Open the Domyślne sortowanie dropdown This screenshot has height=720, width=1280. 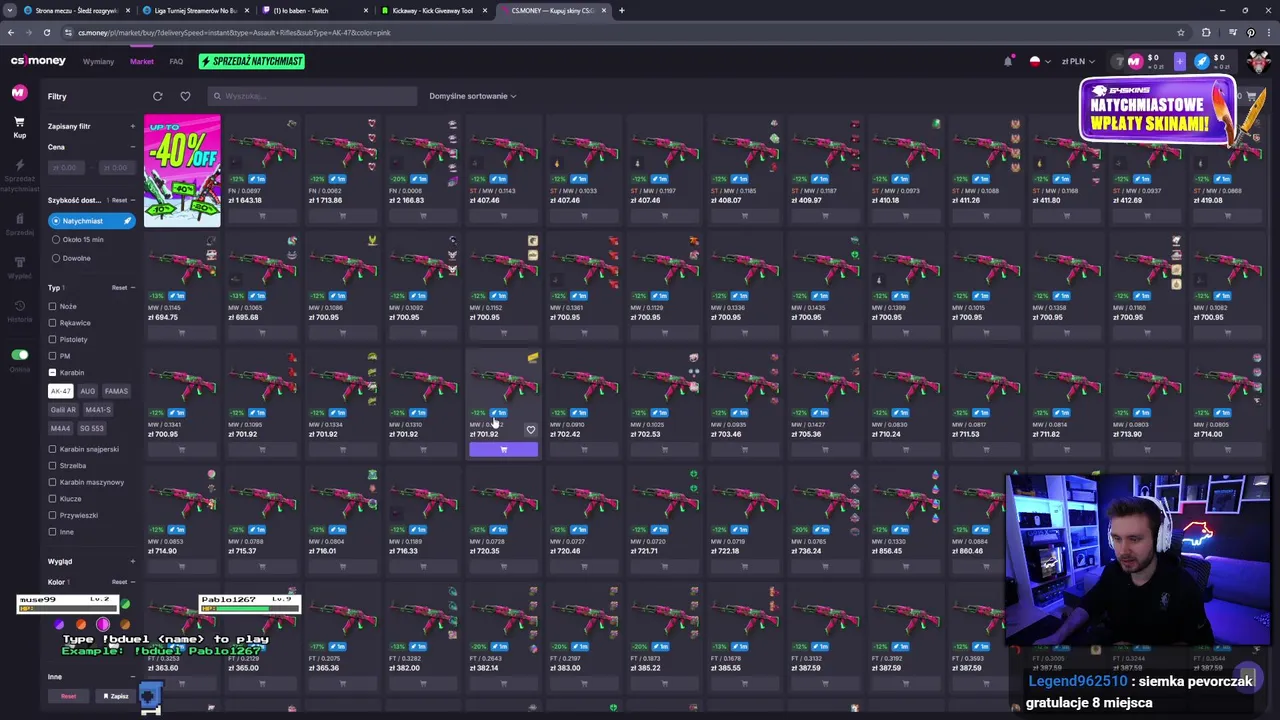coord(472,96)
